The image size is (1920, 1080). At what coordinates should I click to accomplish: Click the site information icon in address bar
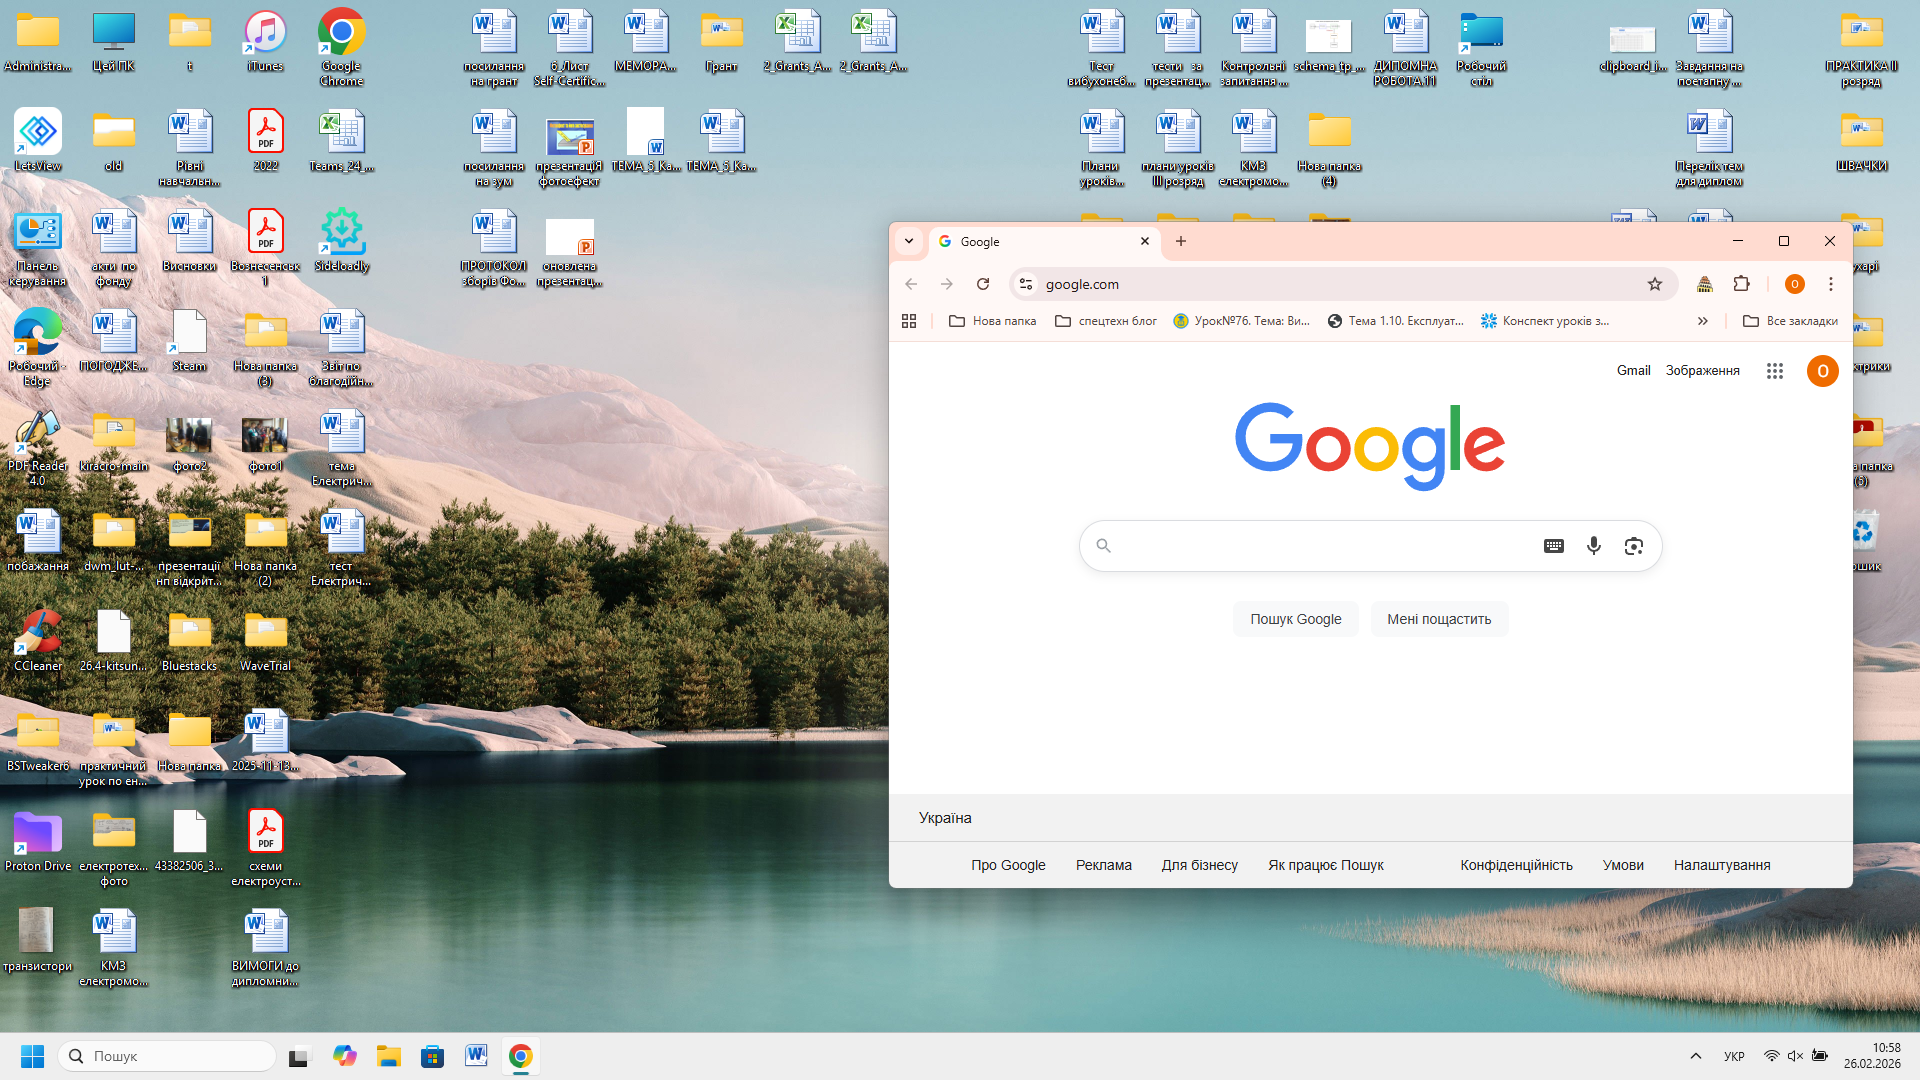[1026, 284]
